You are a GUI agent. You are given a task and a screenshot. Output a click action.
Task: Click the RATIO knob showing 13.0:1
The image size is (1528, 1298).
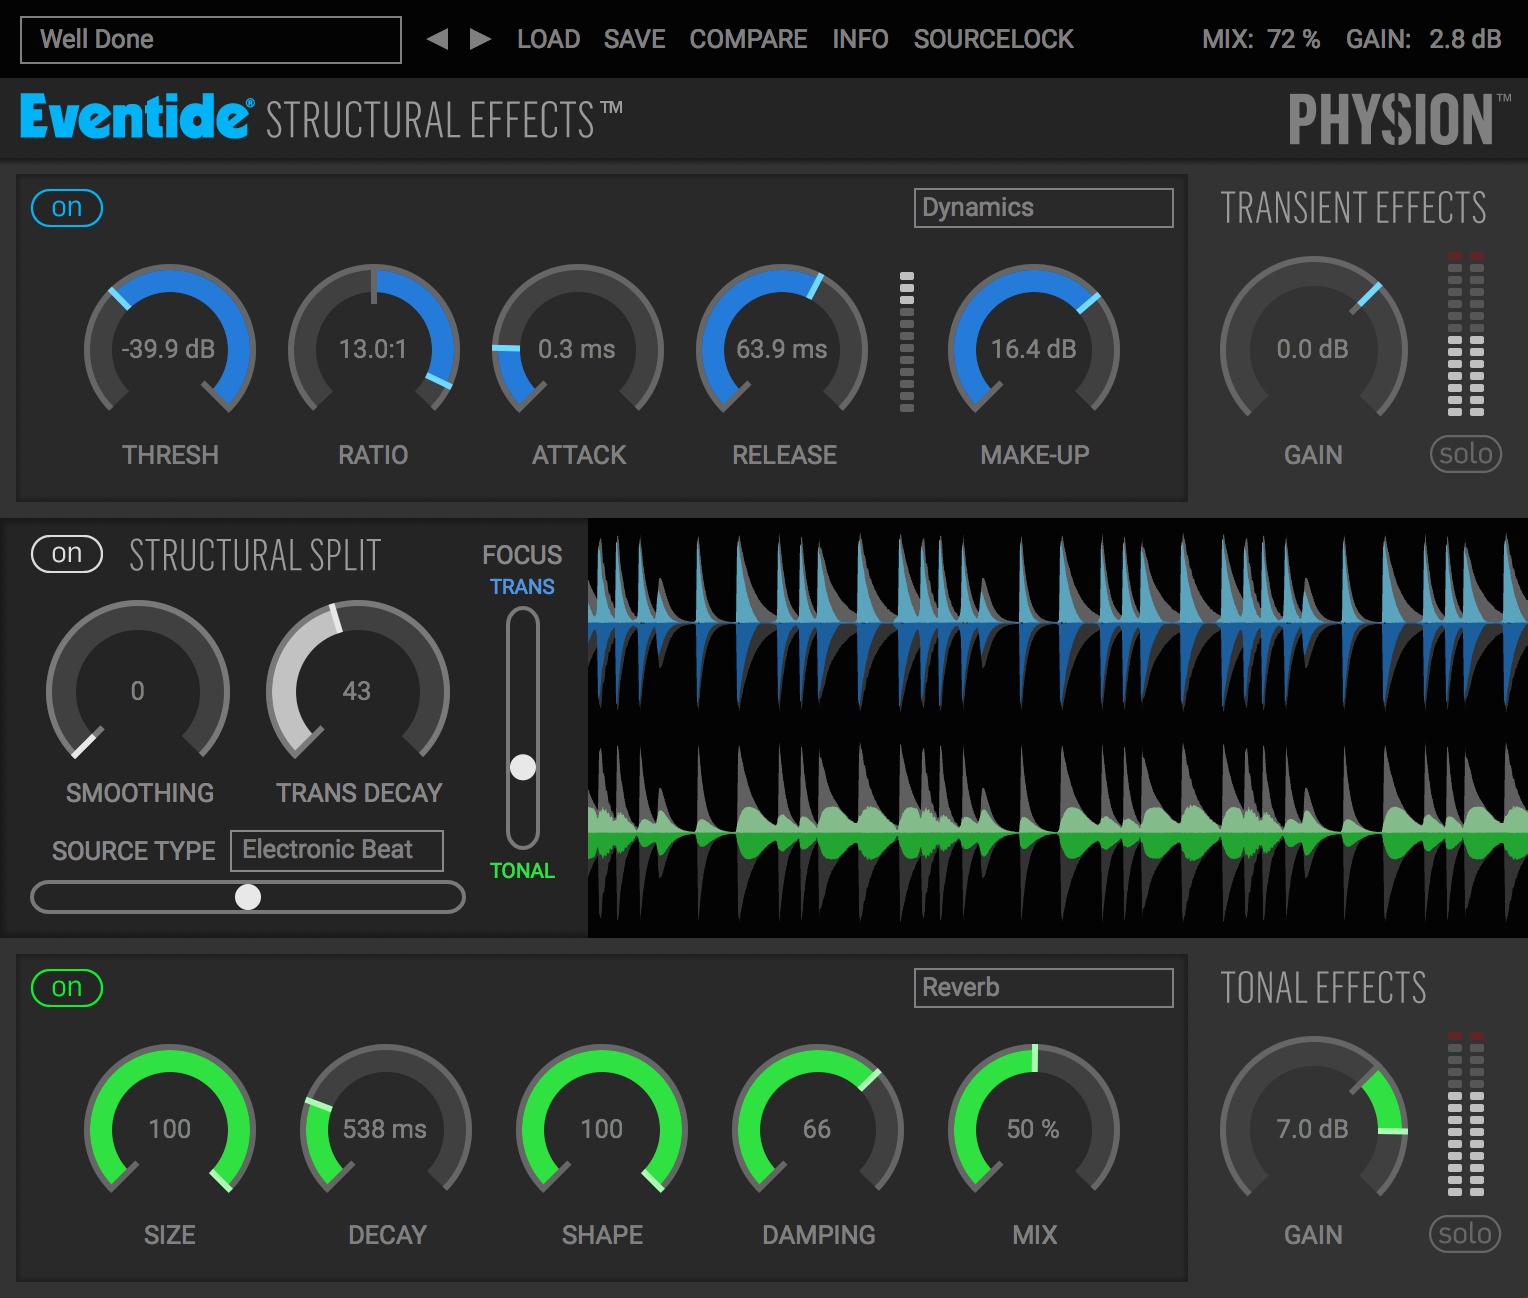click(x=373, y=348)
